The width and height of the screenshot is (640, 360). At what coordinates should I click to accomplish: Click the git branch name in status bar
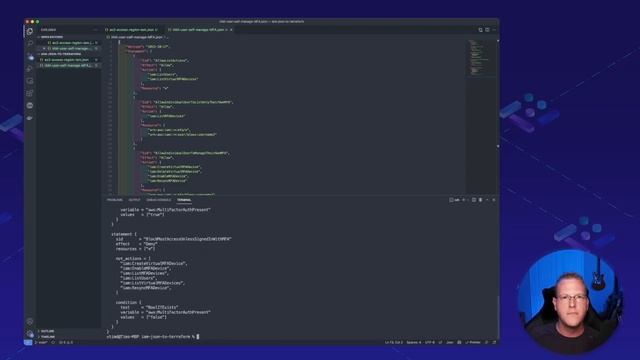(x=41, y=342)
